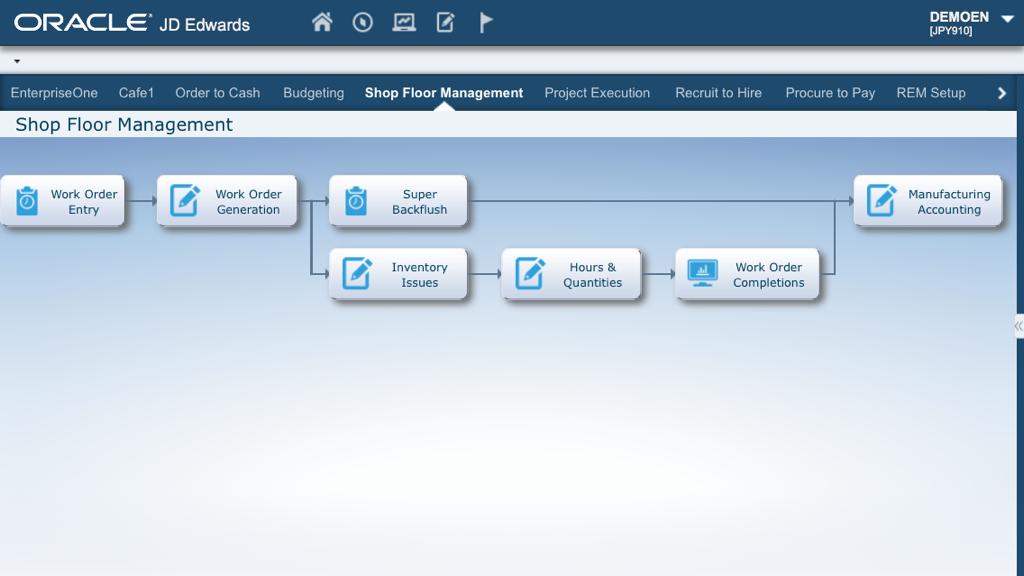The width and height of the screenshot is (1024, 576).
Task: Expand the small arrow below the logo
Action: click(17, 61)
